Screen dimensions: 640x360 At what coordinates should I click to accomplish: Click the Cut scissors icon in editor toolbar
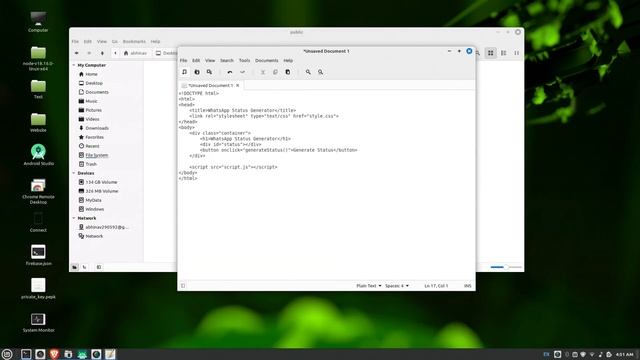(263, 72)
